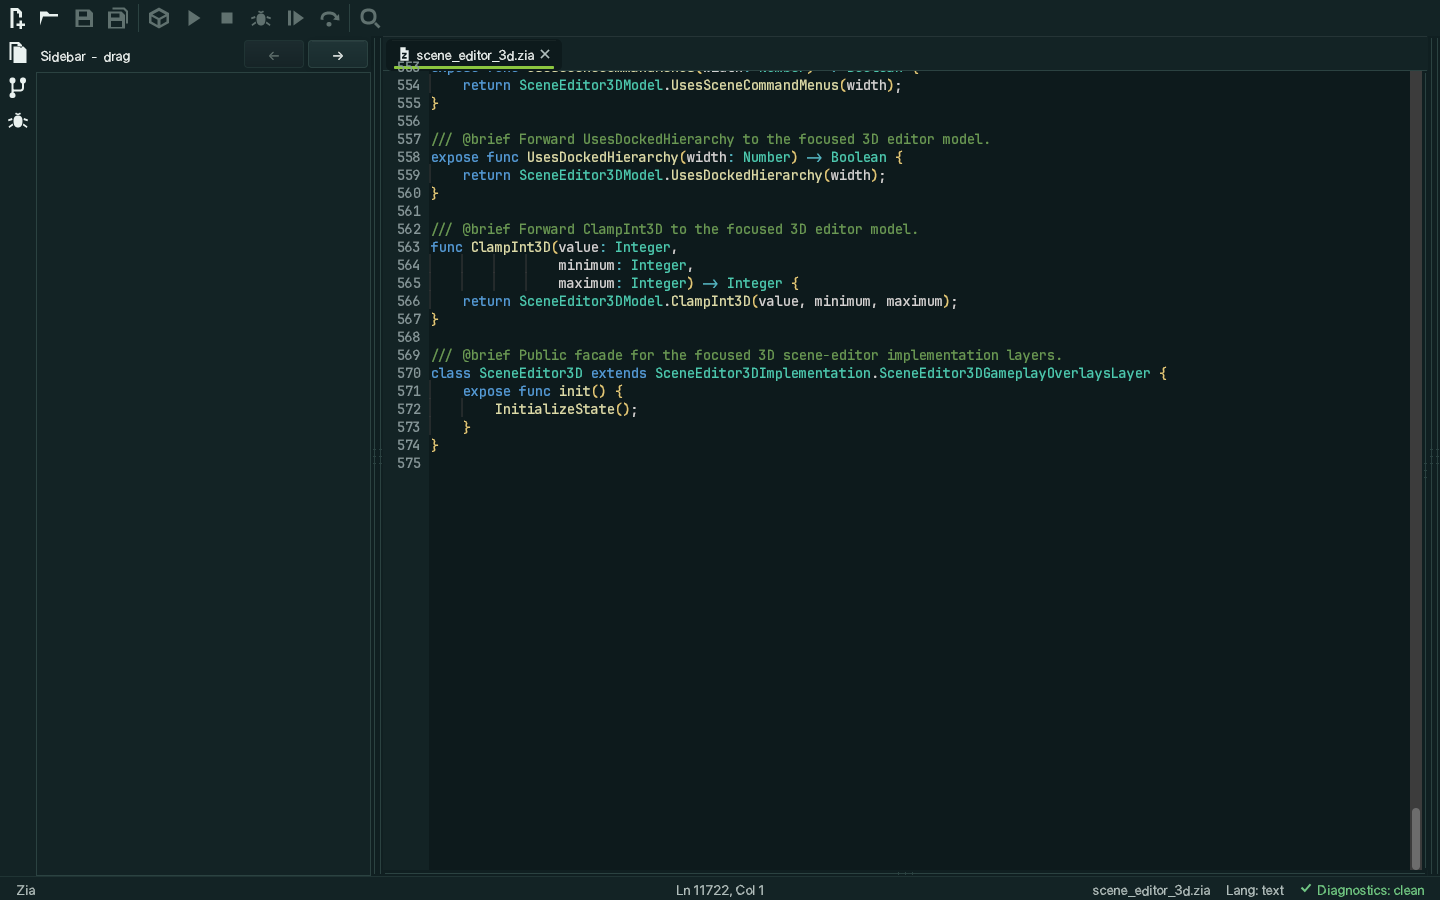Screen dimensions: 1440x900
Task: Continue execution with the bar-play icon
Action: pos(295,18)
